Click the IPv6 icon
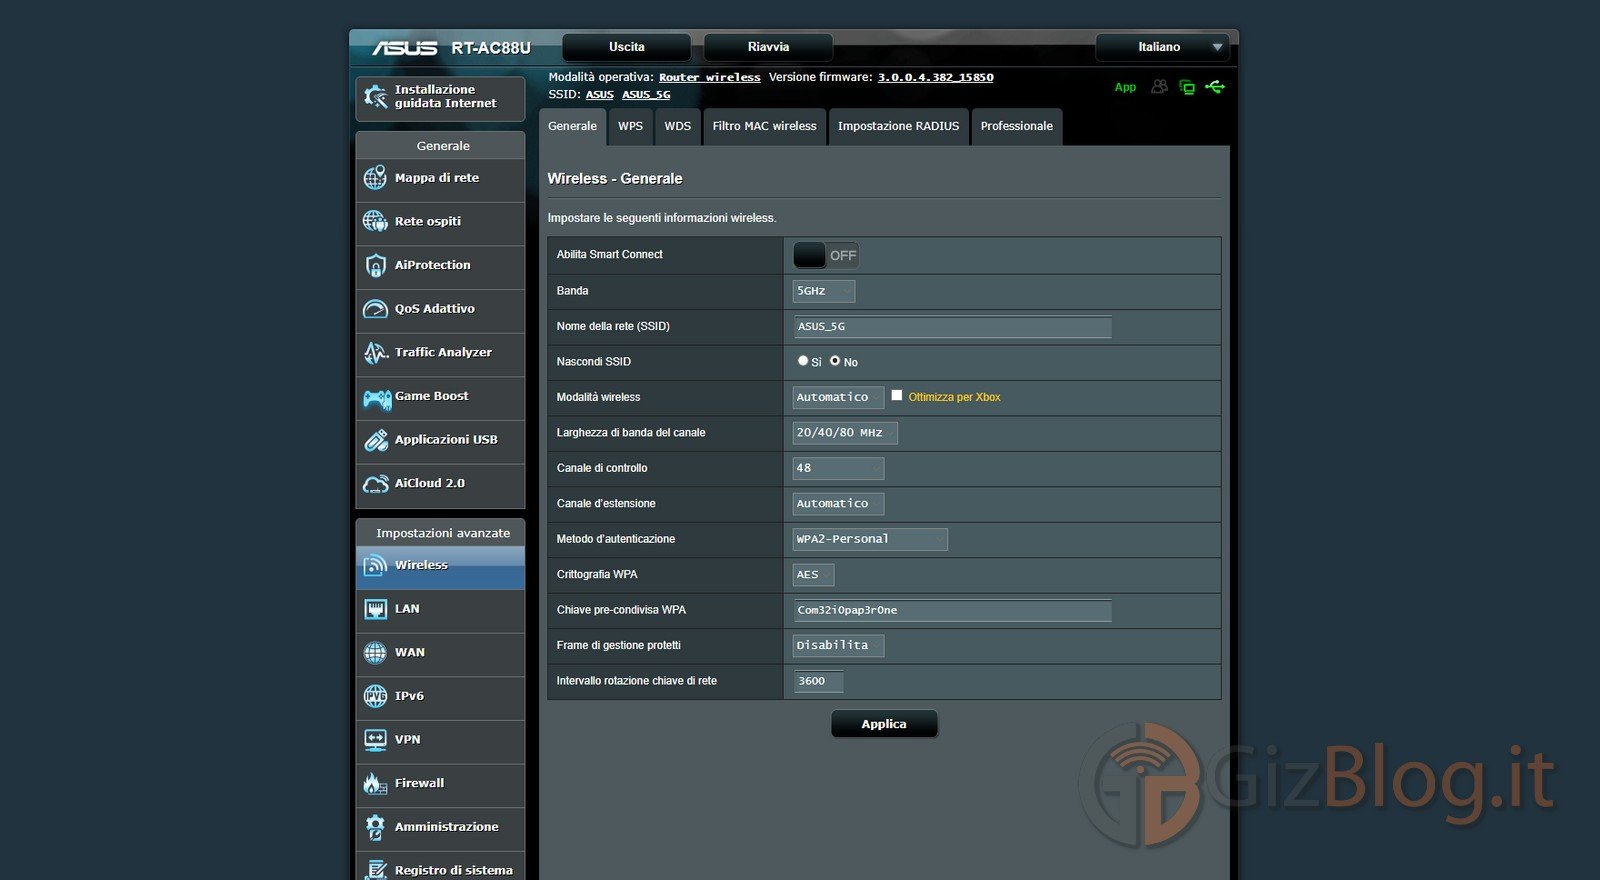The width and height of the screenshot is (1600, 880). 375,696
